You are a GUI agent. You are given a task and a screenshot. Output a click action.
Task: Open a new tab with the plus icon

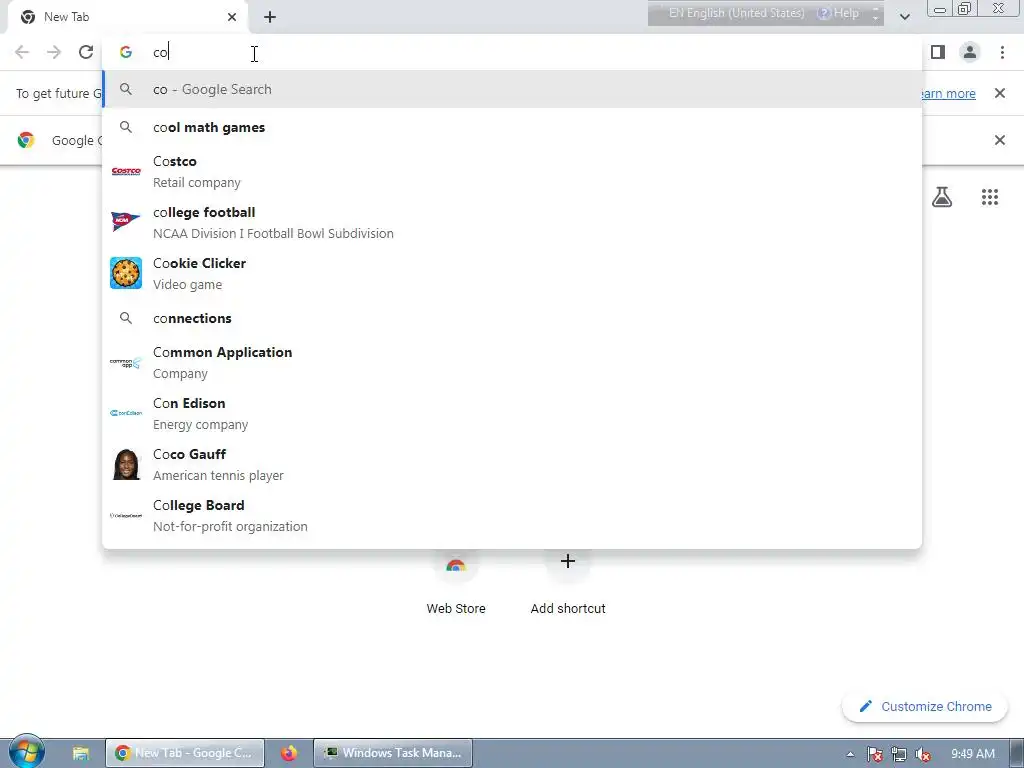[270, 18]
